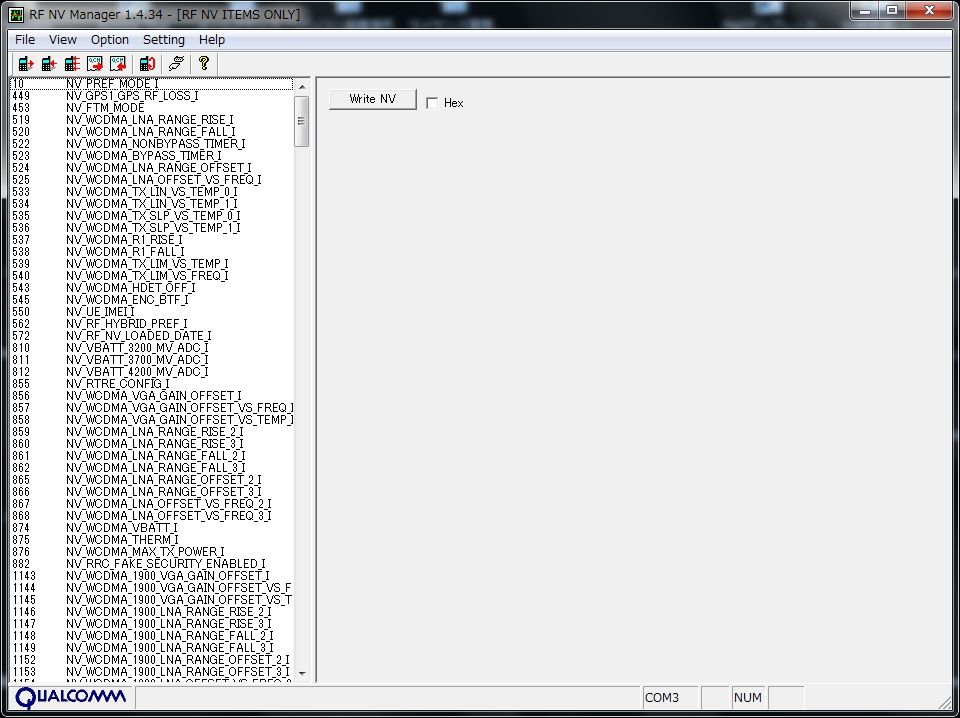Click the RF NV Manager title bar app icon
The height and width of the screenshot is (718, 960).
tap(17, 14)
